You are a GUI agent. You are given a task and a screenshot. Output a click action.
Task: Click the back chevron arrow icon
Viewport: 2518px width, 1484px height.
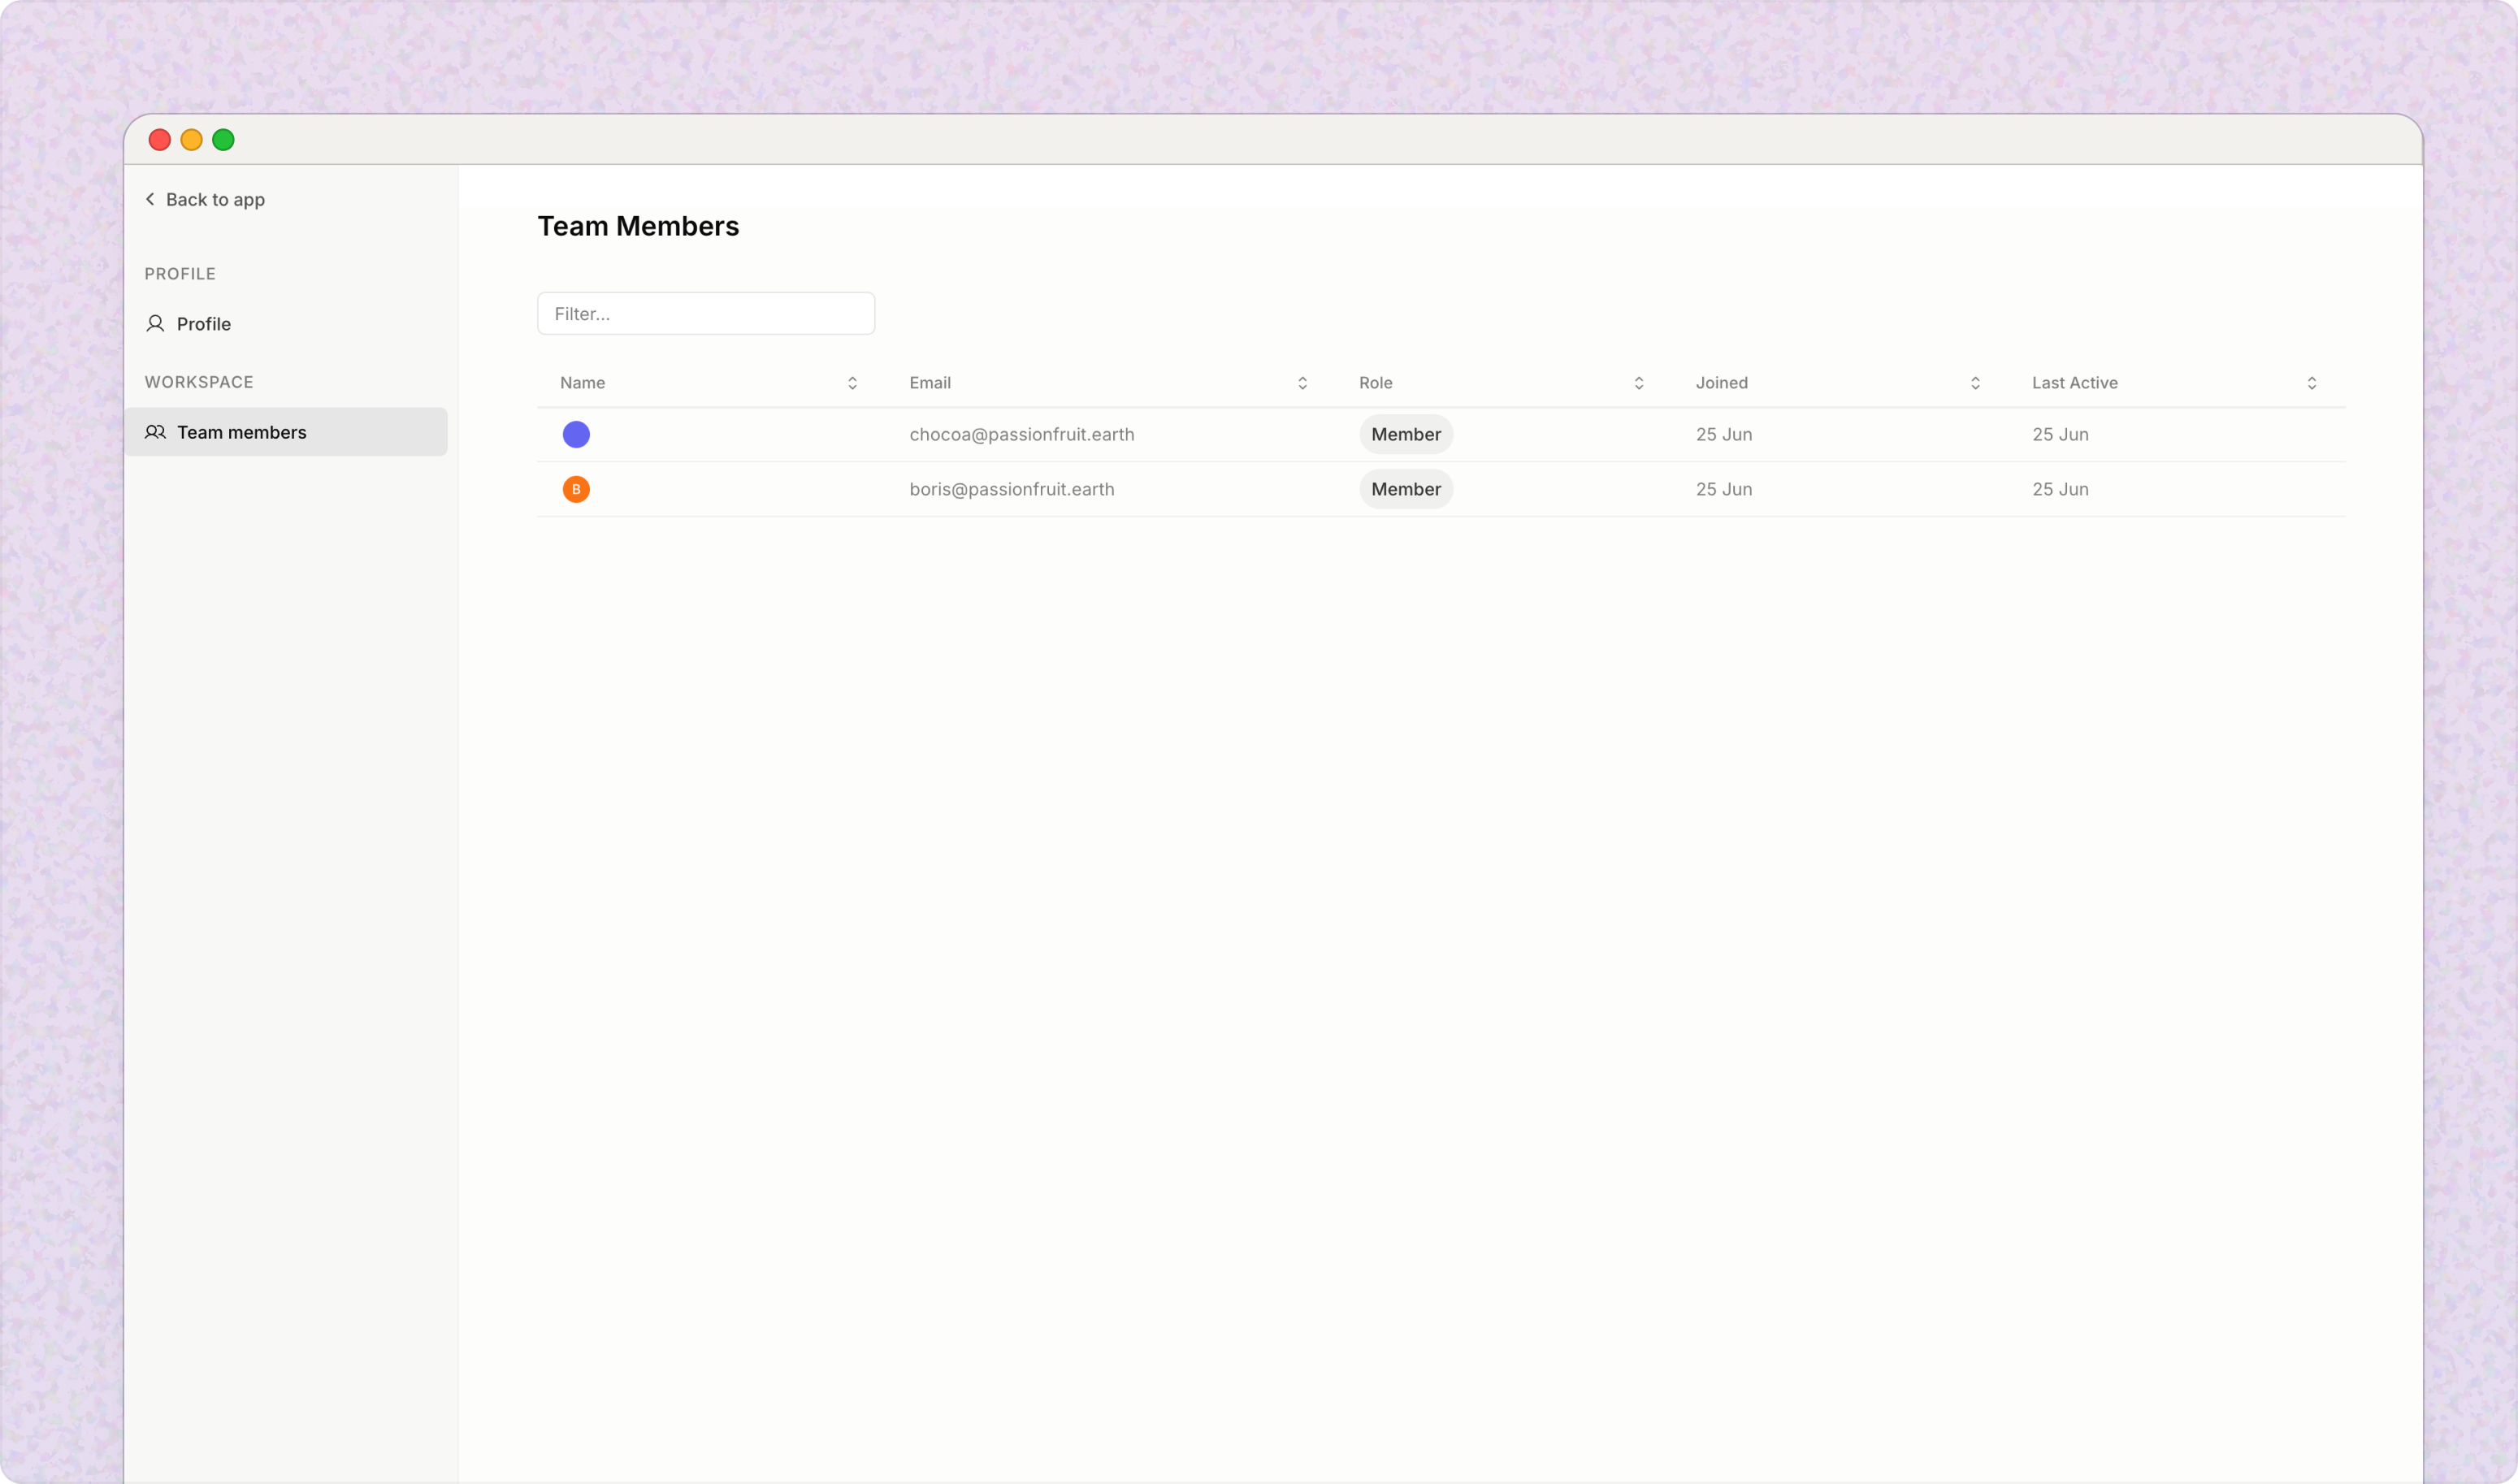click(150, 199)
